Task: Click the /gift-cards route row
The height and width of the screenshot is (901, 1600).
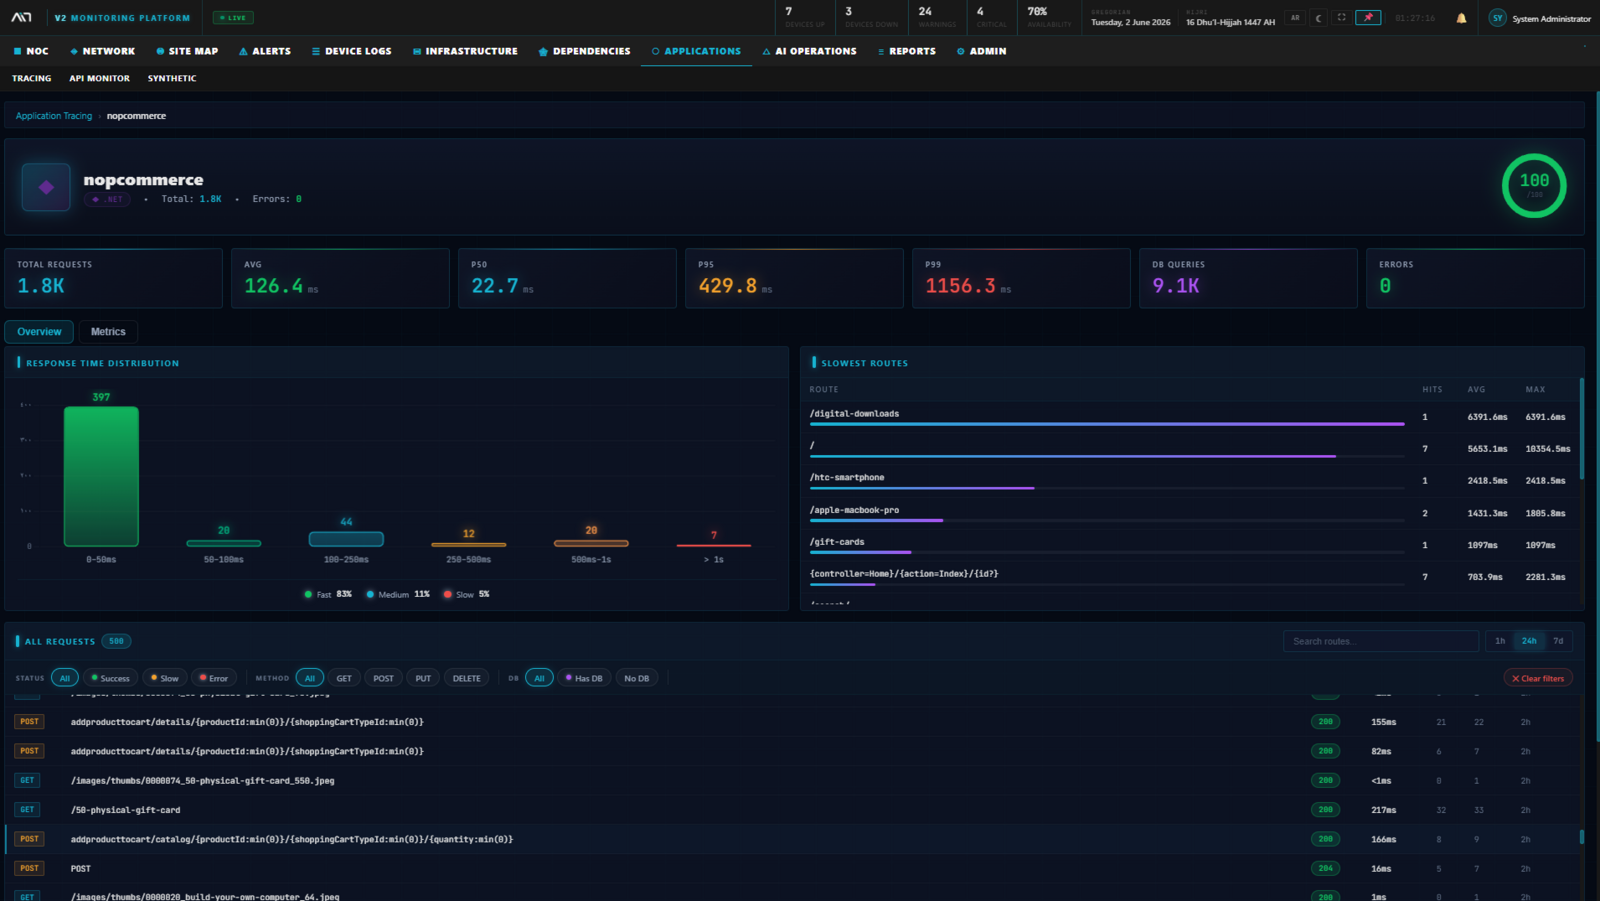Action: [1191, 545]
